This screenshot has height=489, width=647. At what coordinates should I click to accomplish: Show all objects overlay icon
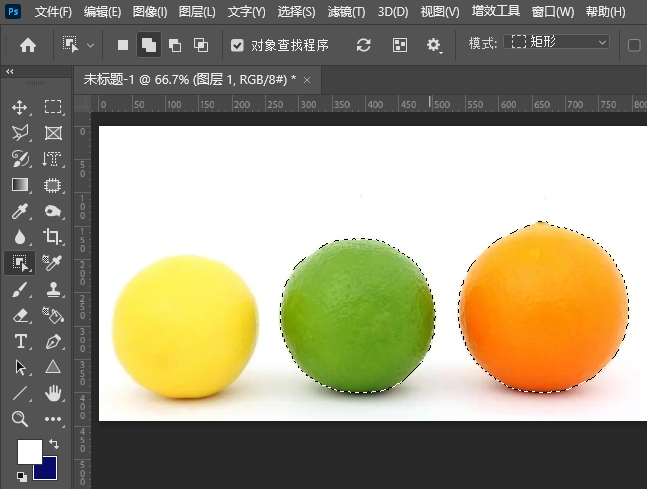point(400,45)
